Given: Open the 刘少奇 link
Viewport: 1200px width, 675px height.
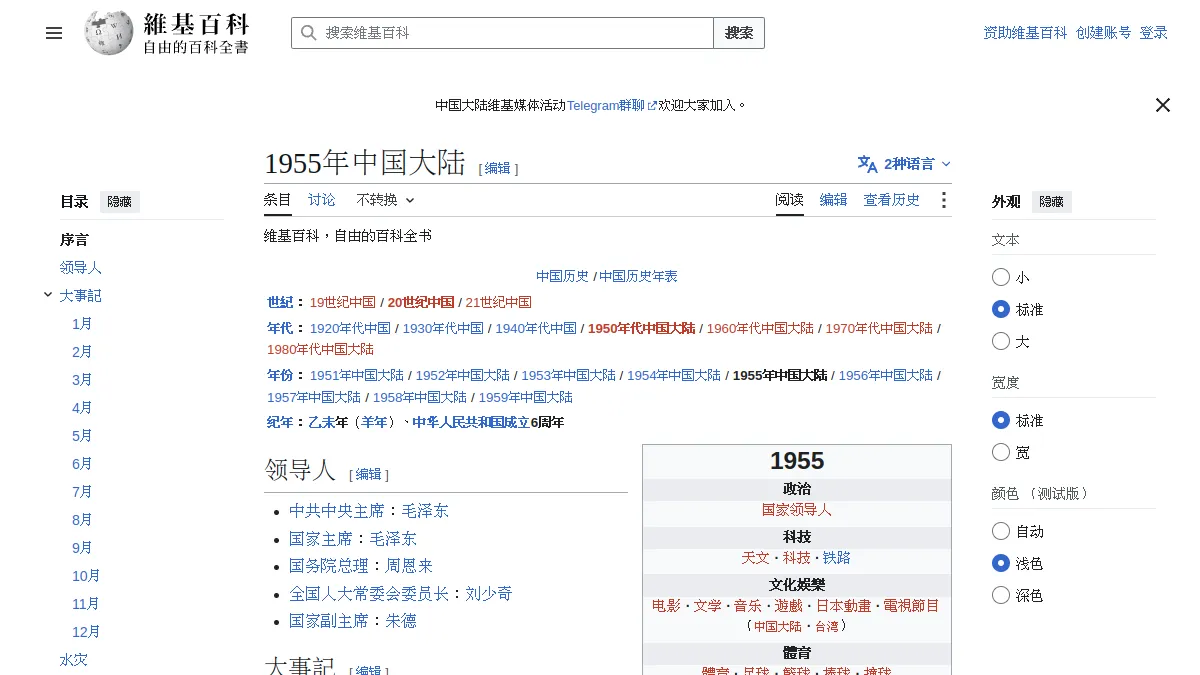Looking at the screenshot, I should pyautogui.click(x=489, y=594).
